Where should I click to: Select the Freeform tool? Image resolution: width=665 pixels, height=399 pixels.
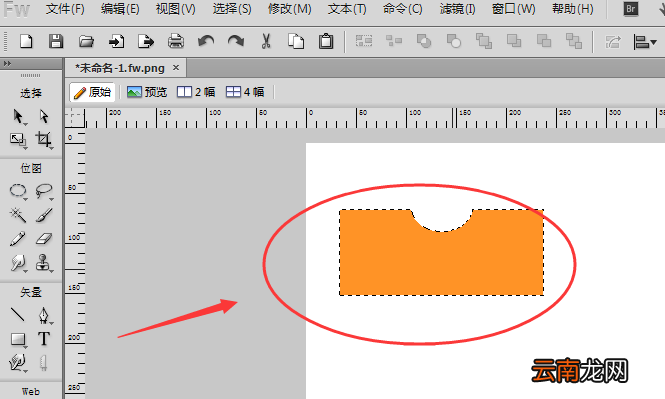coord(17,363)
